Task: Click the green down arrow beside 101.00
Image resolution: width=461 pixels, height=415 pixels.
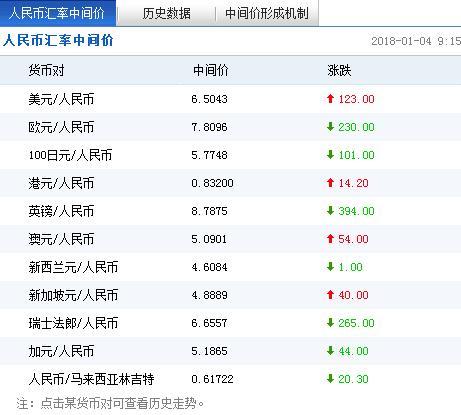Action: (x=330, y=155)
